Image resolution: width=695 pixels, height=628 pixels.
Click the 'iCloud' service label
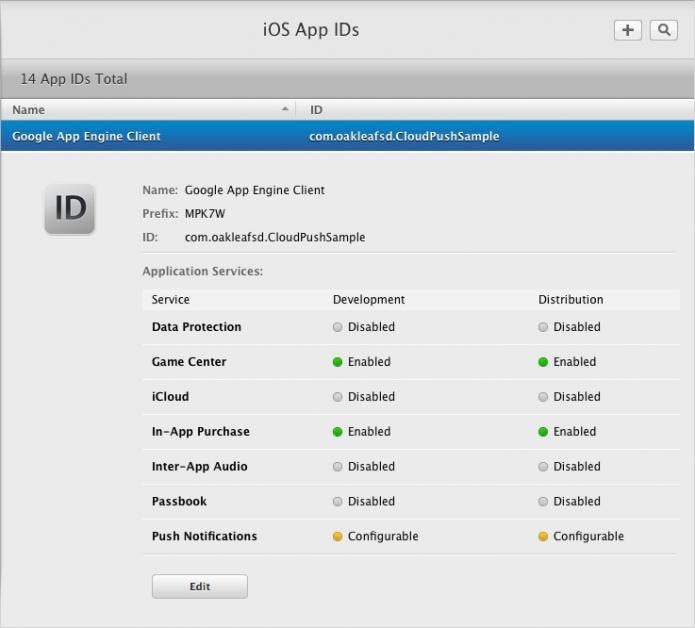tap(170, 397)
